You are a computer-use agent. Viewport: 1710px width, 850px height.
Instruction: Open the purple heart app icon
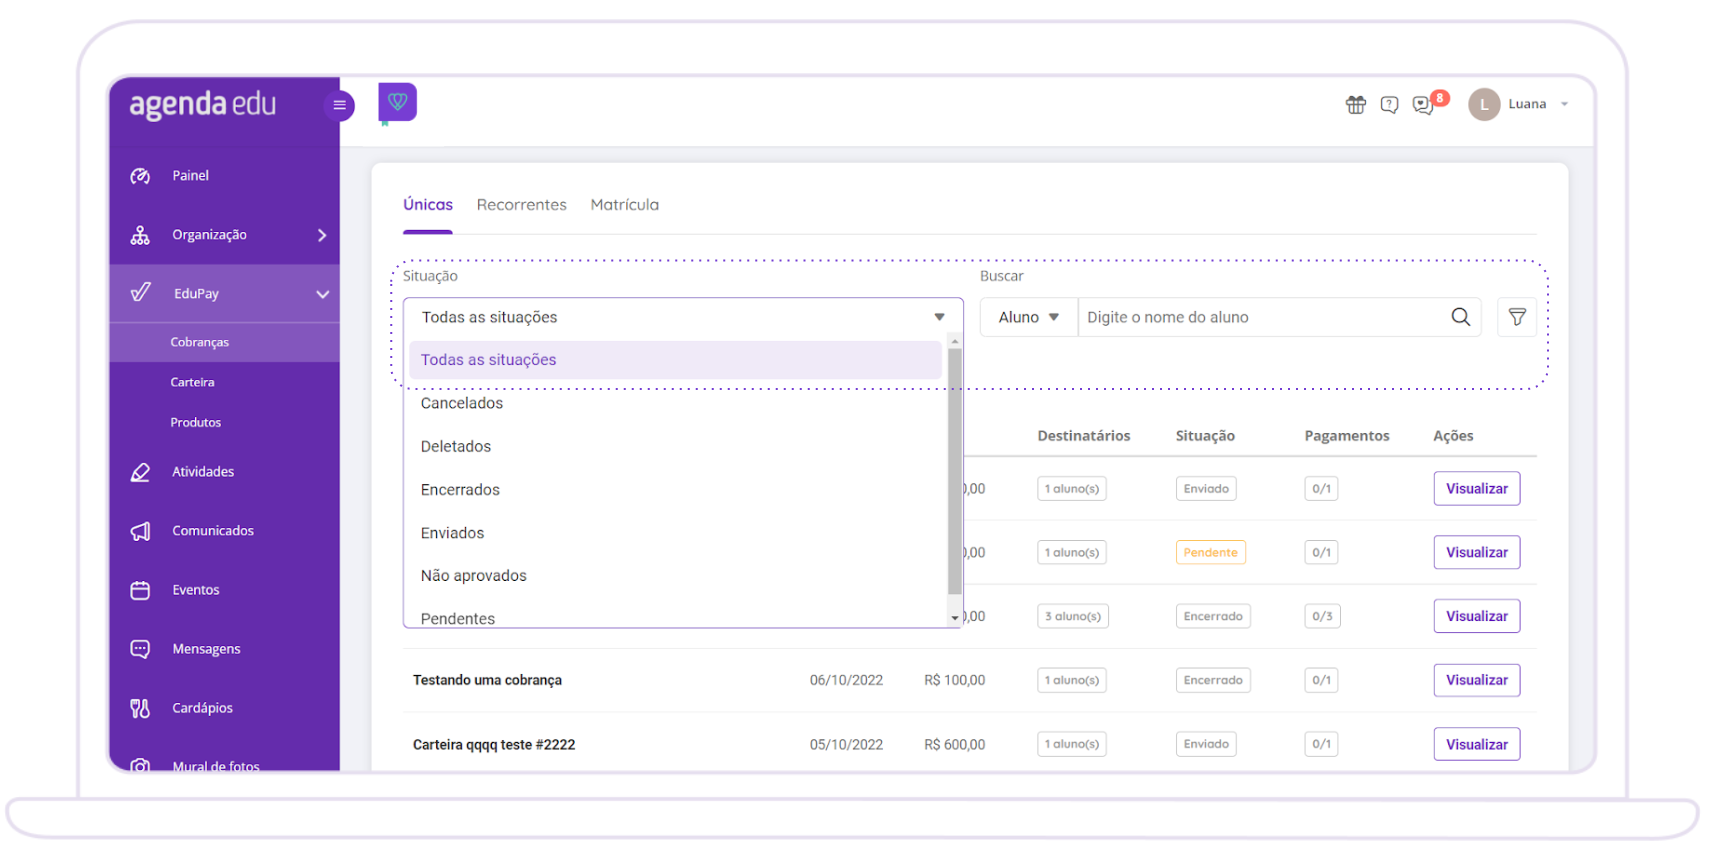pyautogui.click(x=397, y=102)
